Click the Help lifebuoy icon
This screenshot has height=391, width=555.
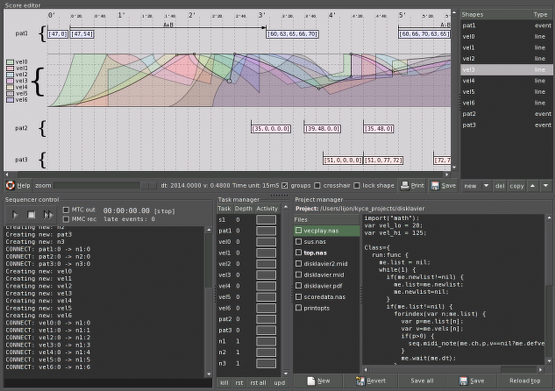click(10, 185)
